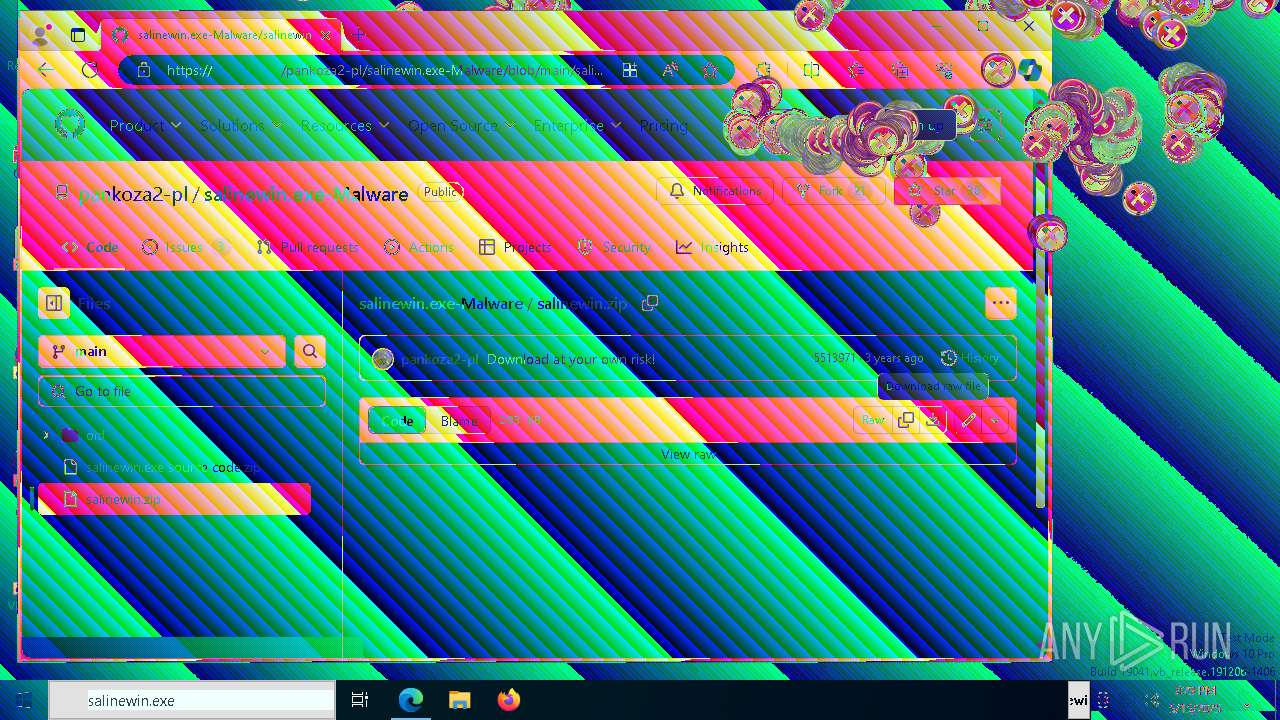The image size is (1280, 720).
Task: Open salinewin.exe source code.zip in tree
Action: pos(172,467)
